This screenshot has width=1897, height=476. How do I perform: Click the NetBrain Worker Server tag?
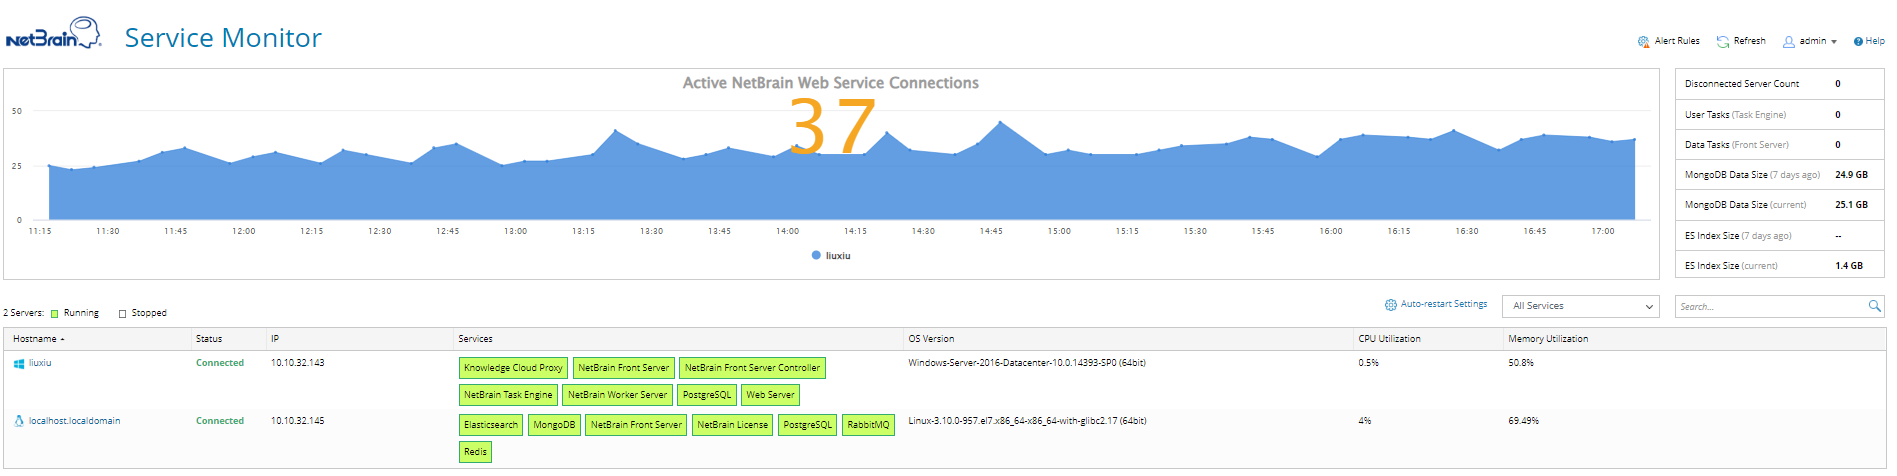click(617, 395)
